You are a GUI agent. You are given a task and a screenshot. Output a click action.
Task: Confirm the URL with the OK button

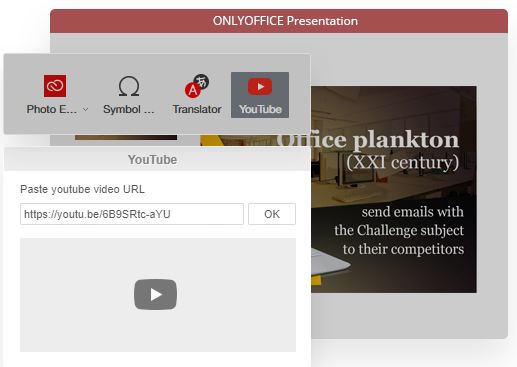[x=272, y=214]
